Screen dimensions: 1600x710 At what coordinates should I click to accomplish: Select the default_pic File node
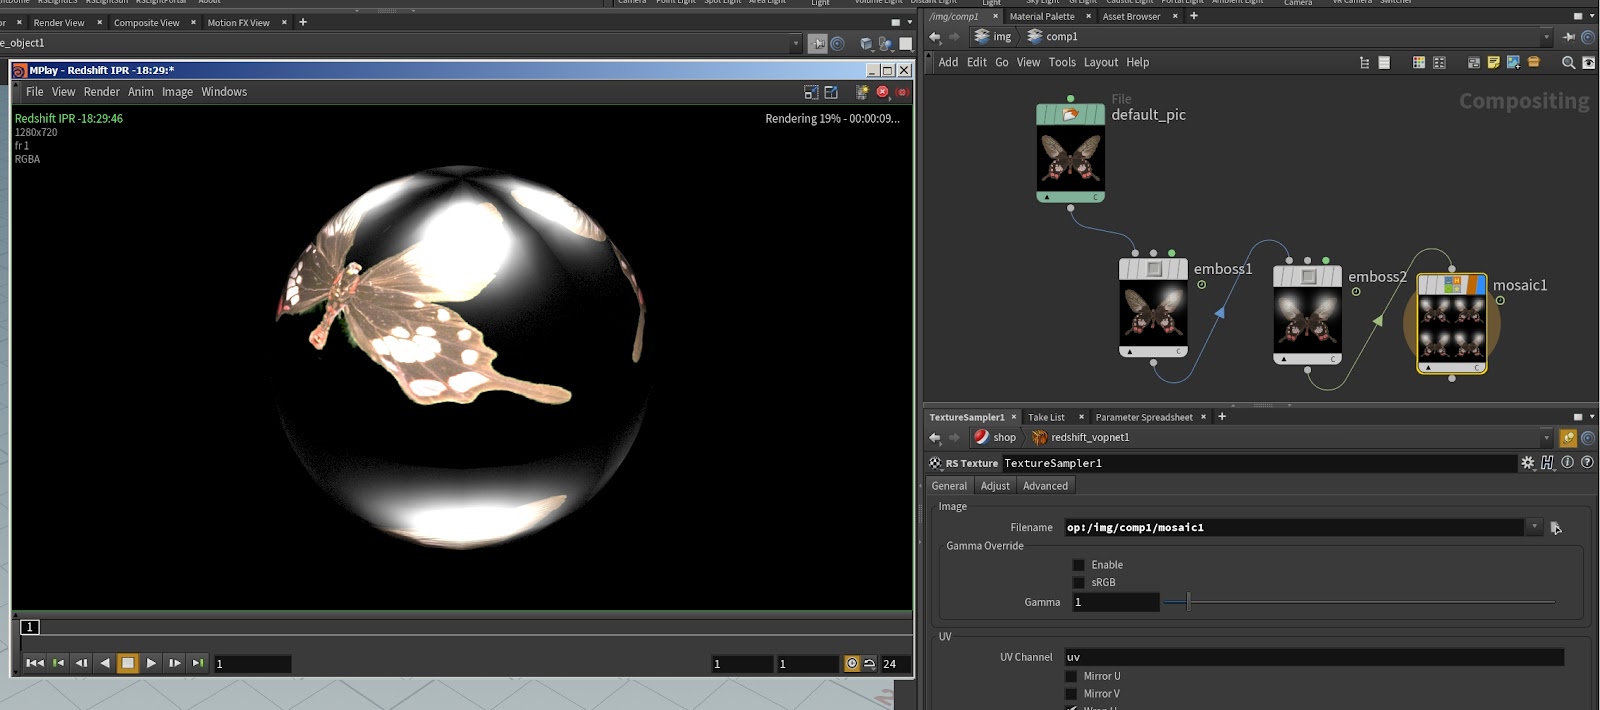pos(1070,153)
